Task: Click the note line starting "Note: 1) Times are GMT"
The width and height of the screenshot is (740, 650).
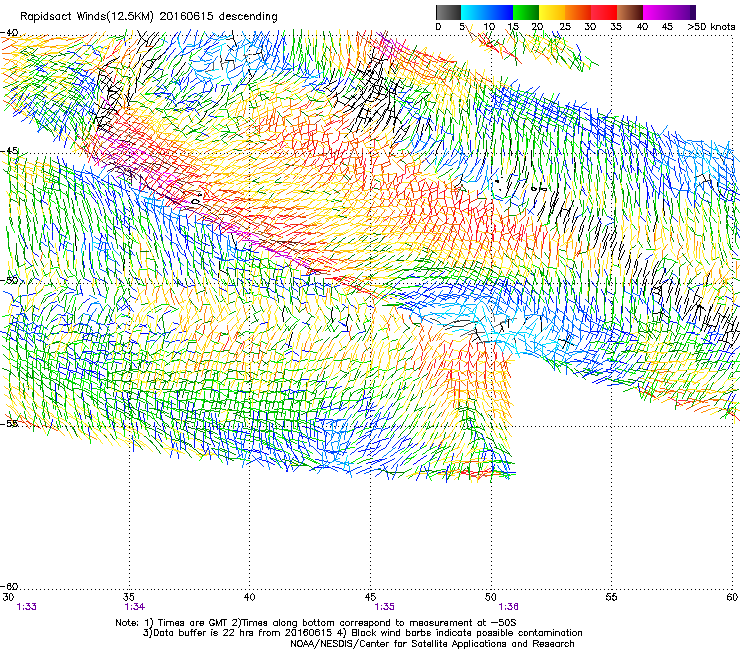Action: click(x=316, y=623)
